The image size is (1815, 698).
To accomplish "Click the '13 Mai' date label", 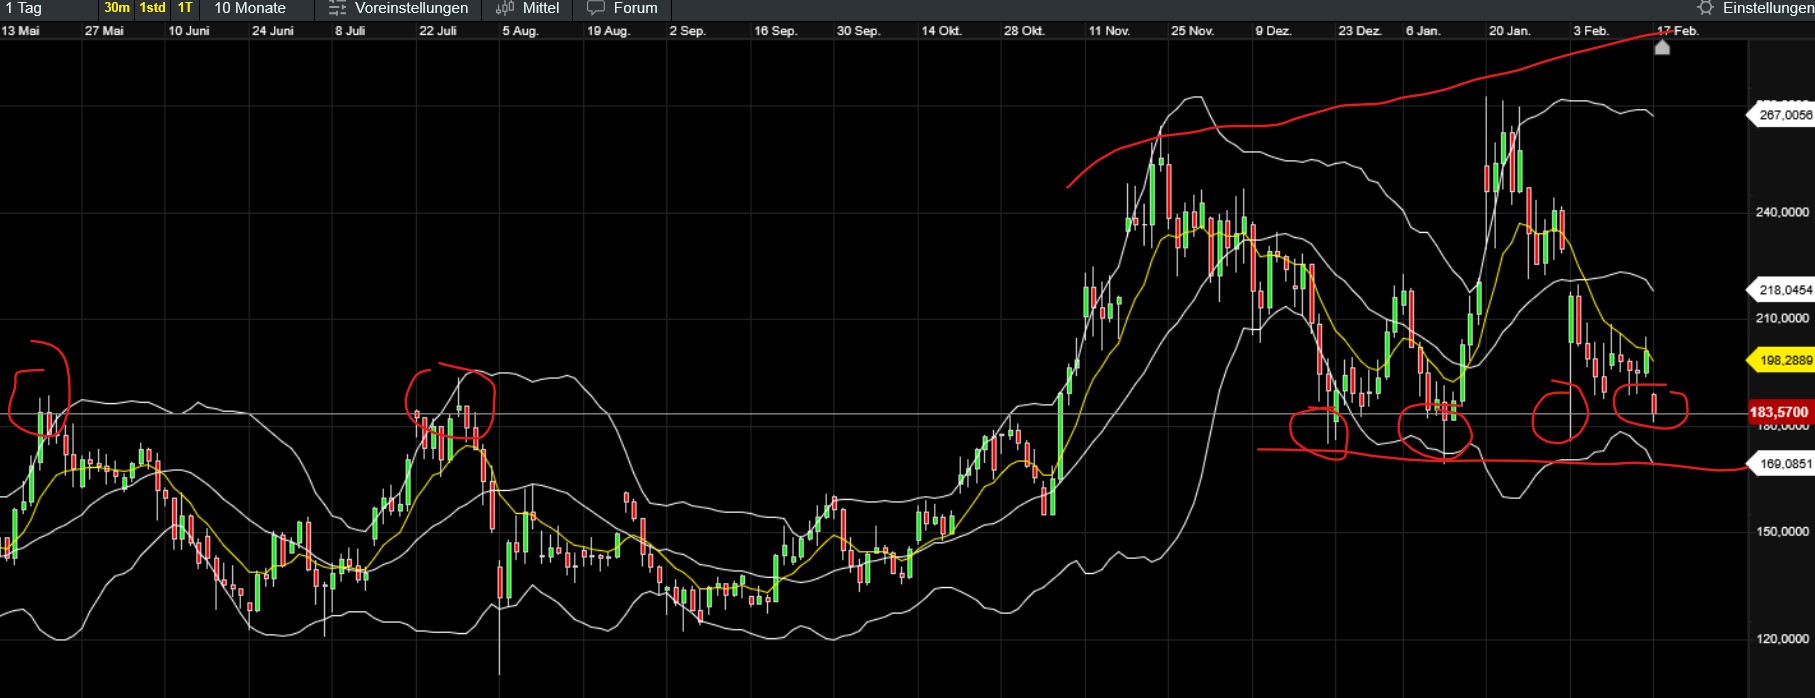I will 21,31.
